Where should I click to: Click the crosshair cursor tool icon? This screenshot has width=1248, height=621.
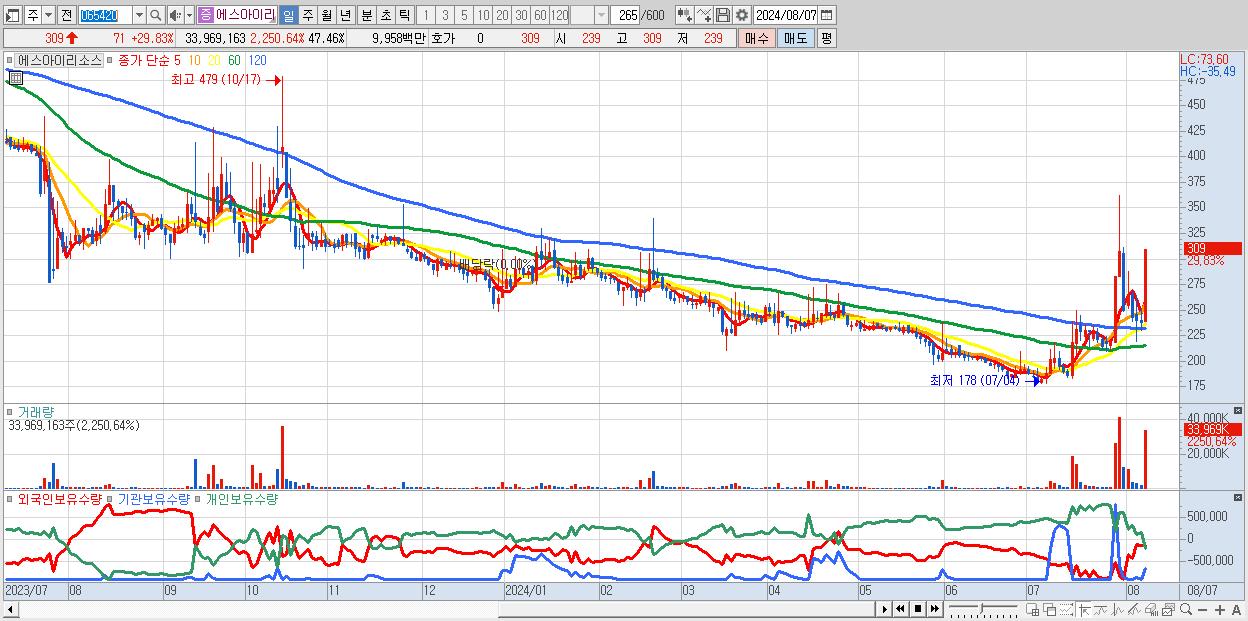click(x=1084, y=610)
